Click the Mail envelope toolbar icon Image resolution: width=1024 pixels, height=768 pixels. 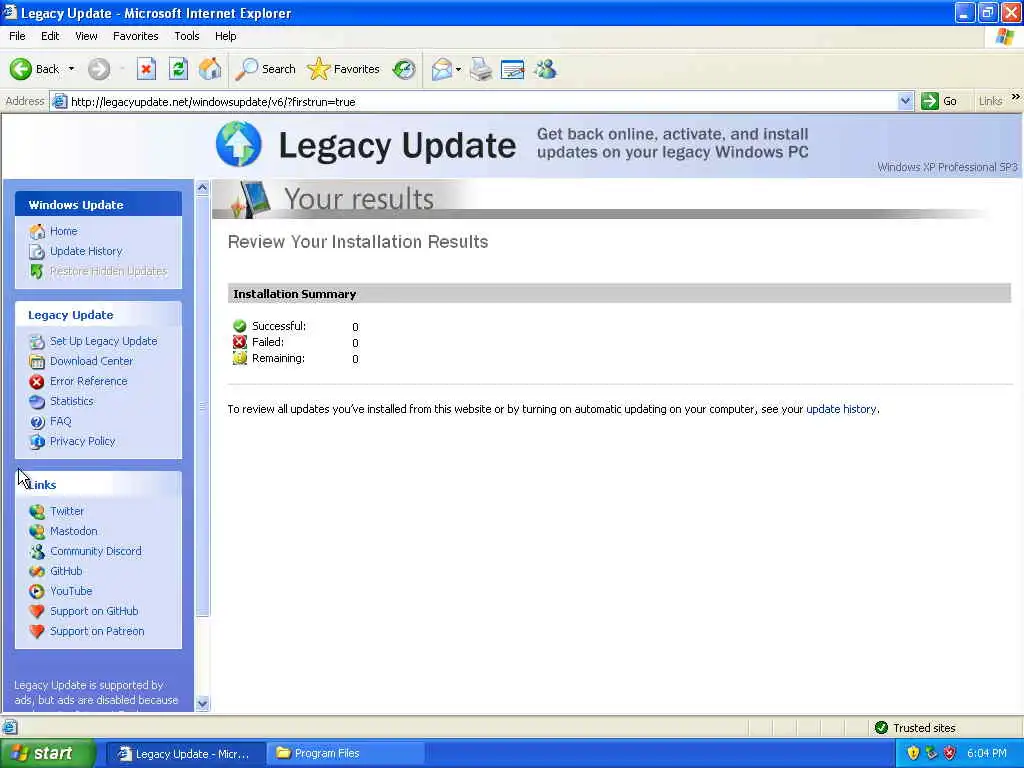(442, 69)
